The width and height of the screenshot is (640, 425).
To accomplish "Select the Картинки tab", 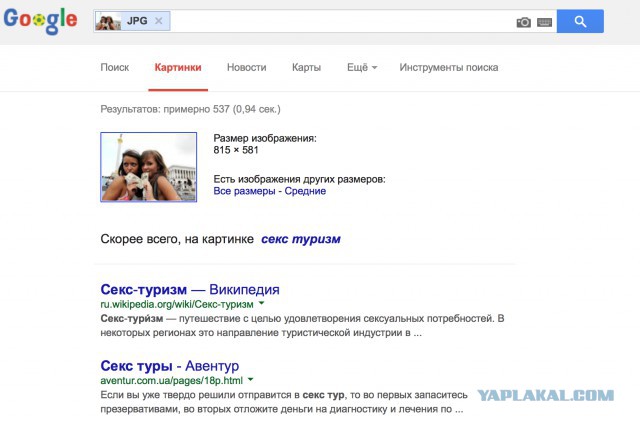I will pos(178,67).
